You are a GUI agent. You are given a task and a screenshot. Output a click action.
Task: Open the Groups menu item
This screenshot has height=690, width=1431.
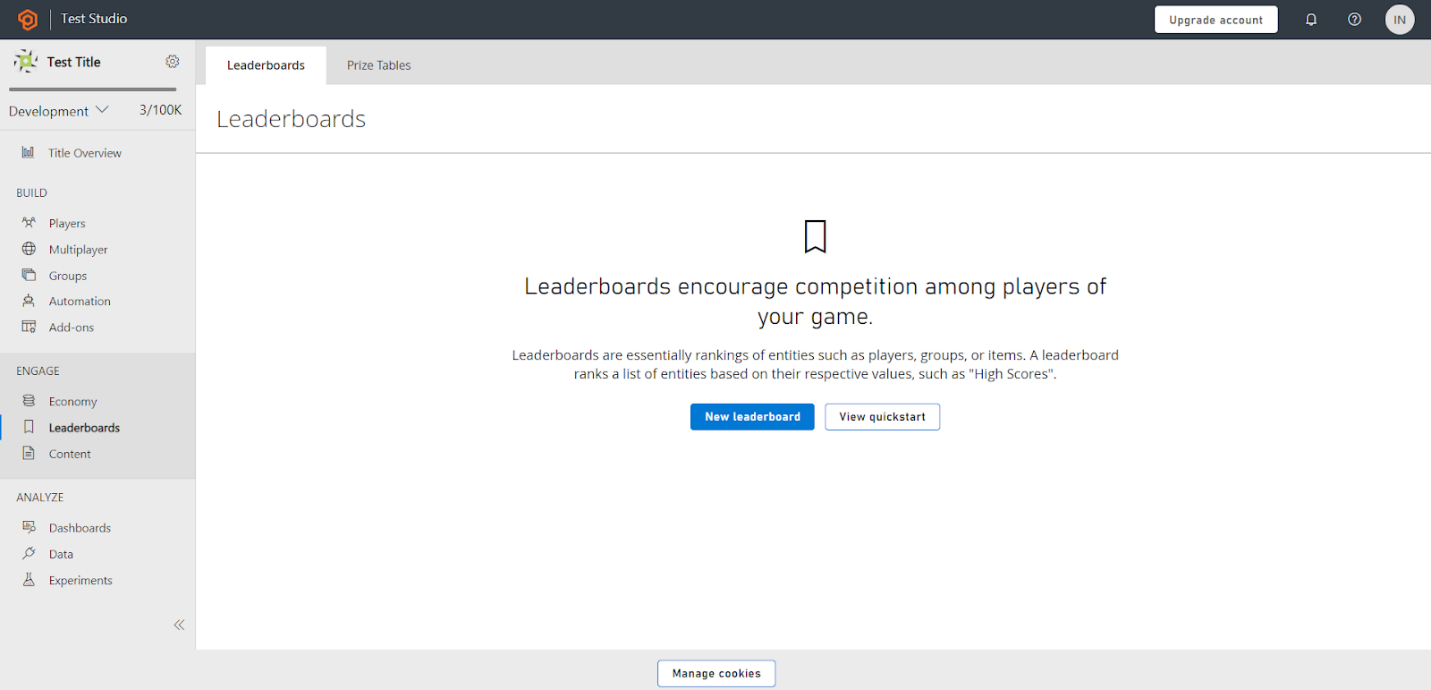point(68,275)
